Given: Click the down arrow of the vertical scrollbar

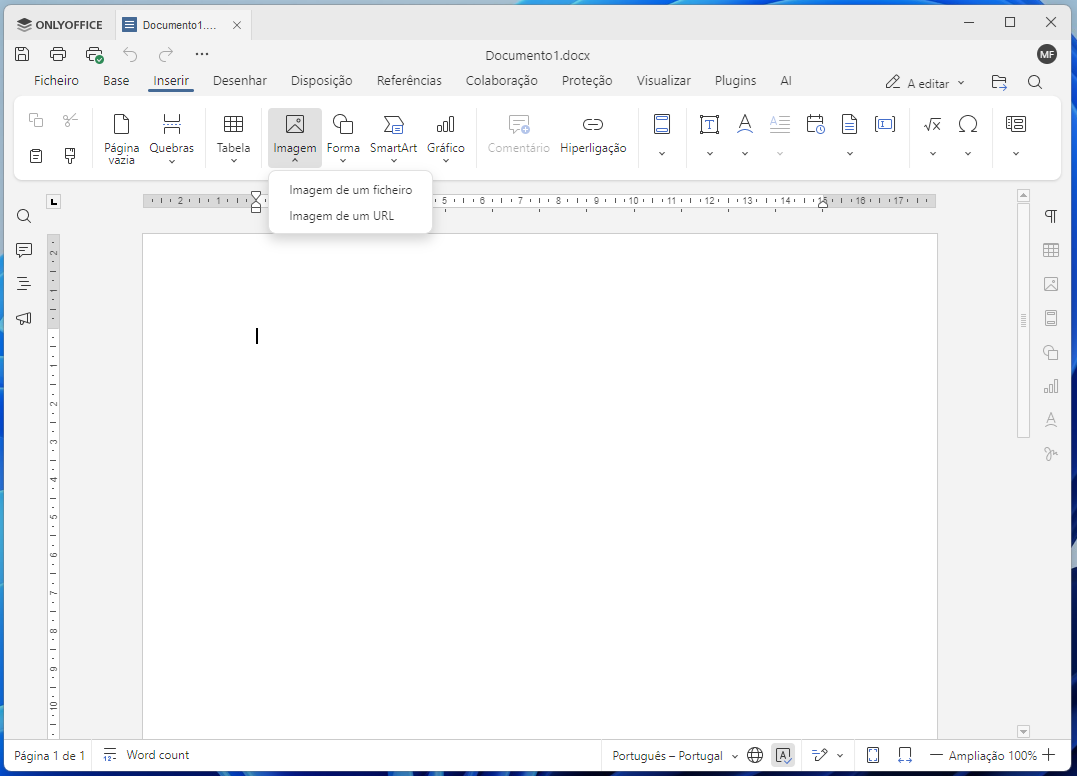Looking at the screenshot, I should click(1023, 731).
